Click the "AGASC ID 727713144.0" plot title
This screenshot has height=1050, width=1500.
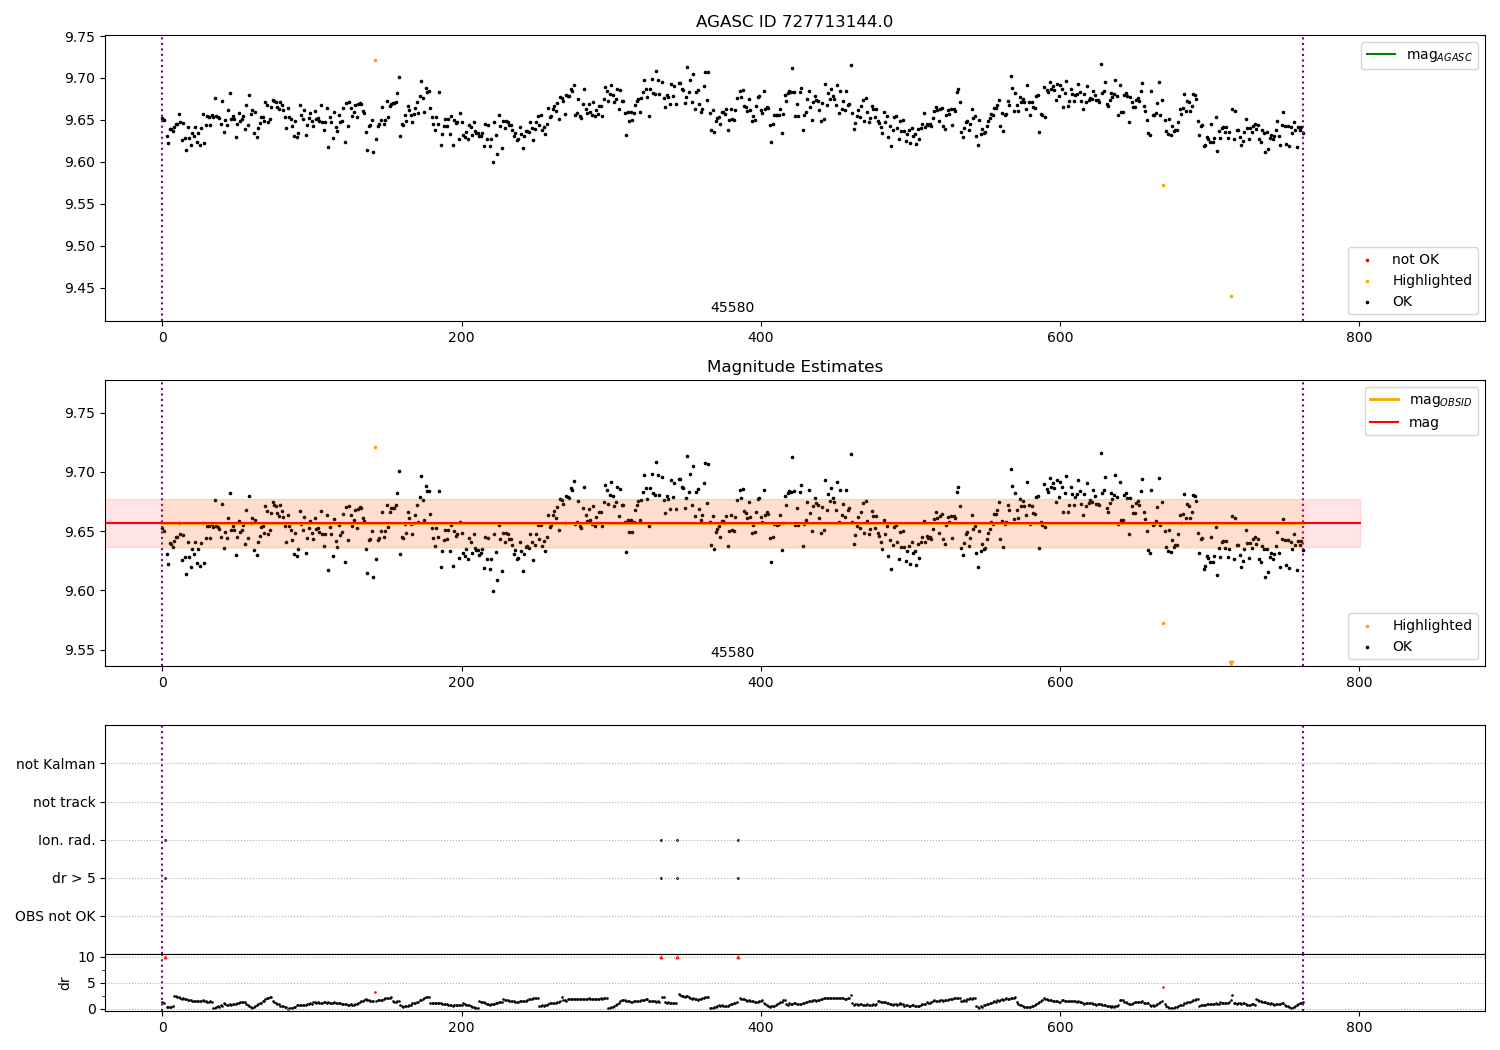(x=794, y=22)
